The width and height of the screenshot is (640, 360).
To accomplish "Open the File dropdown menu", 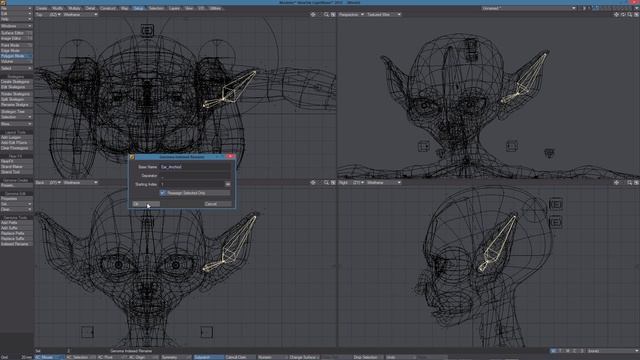I will (16, 8).
